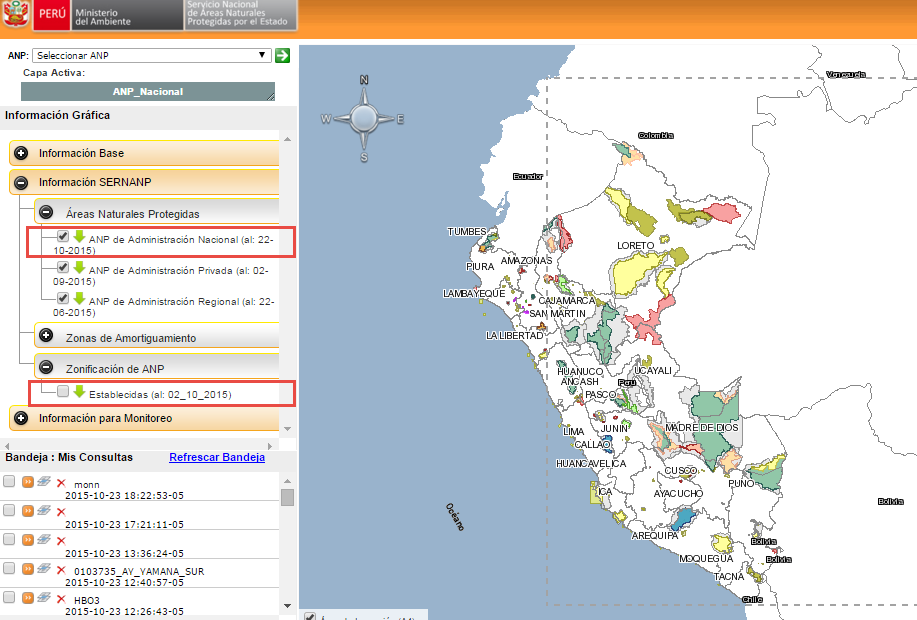Download the ANP de Administración Regional layer
The height and width of the screenshot is (620, 917).
tap(78, 298)
